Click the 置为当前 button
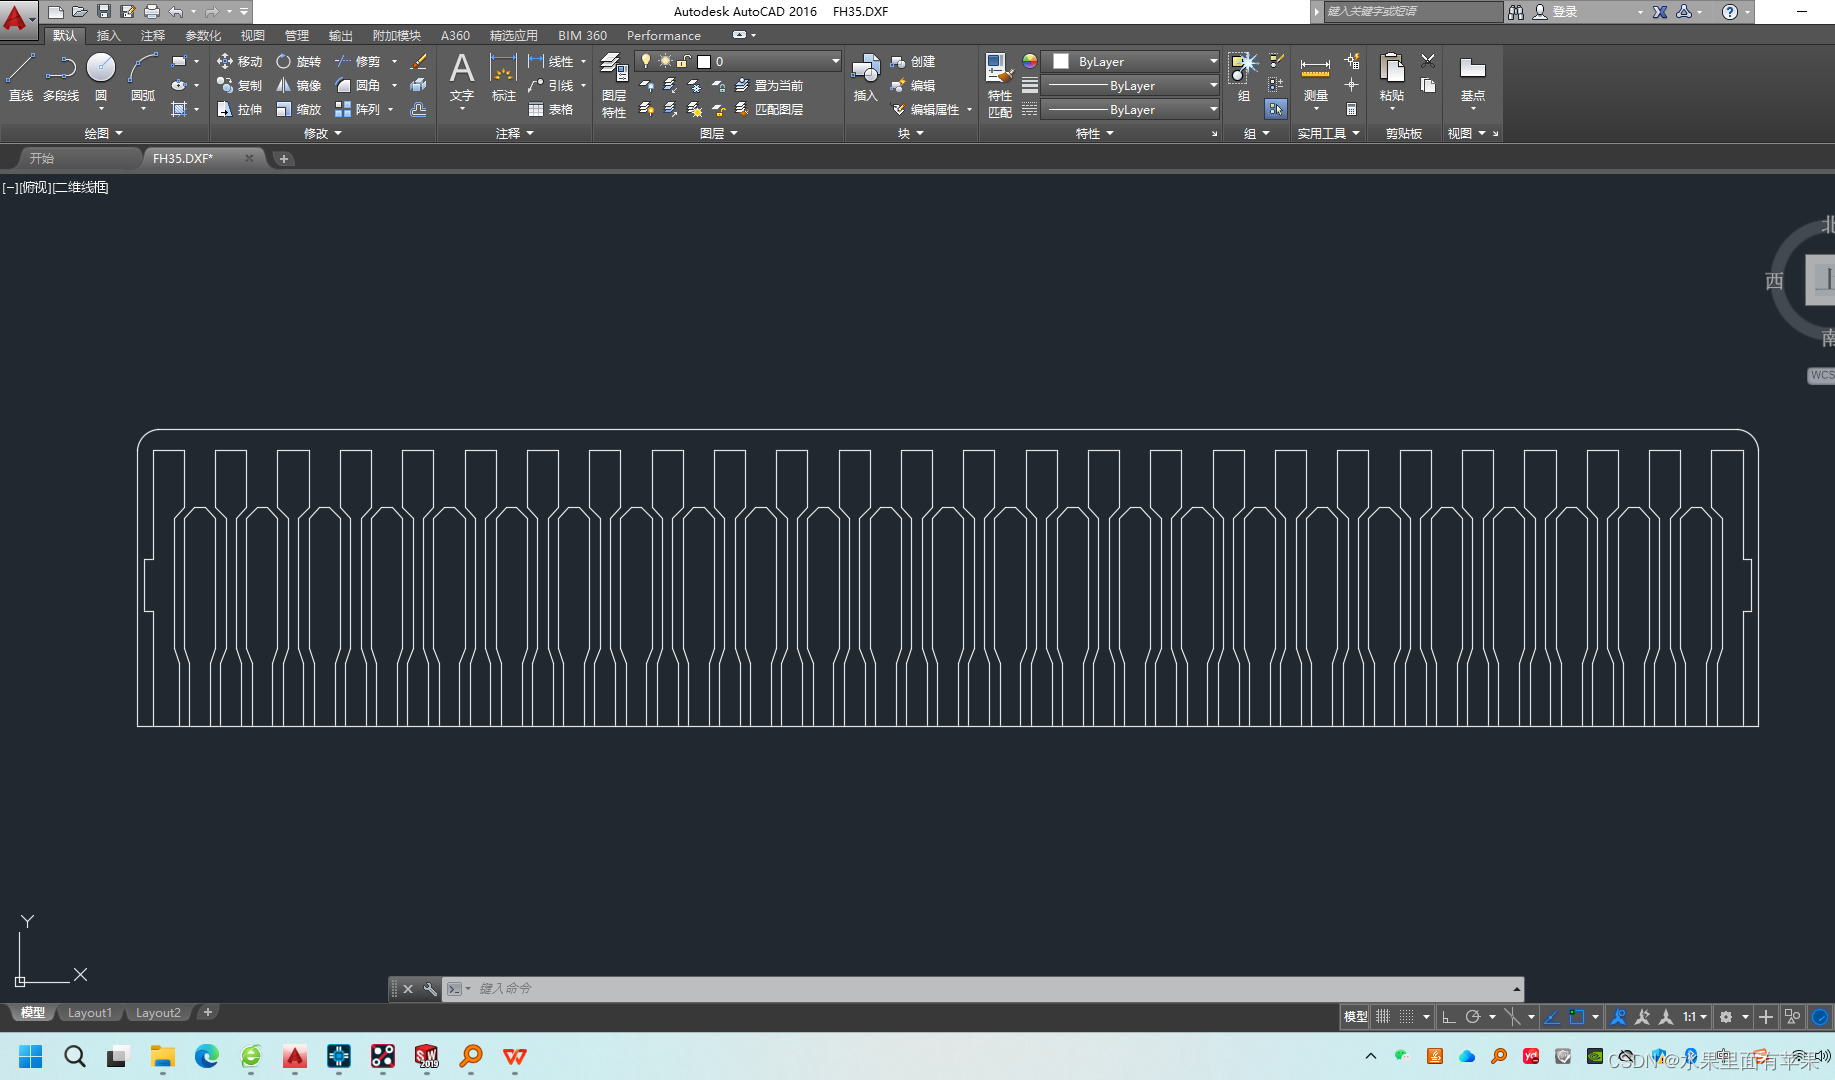The width and height of the screenshot is (1835, 1080). pos(770,86)
